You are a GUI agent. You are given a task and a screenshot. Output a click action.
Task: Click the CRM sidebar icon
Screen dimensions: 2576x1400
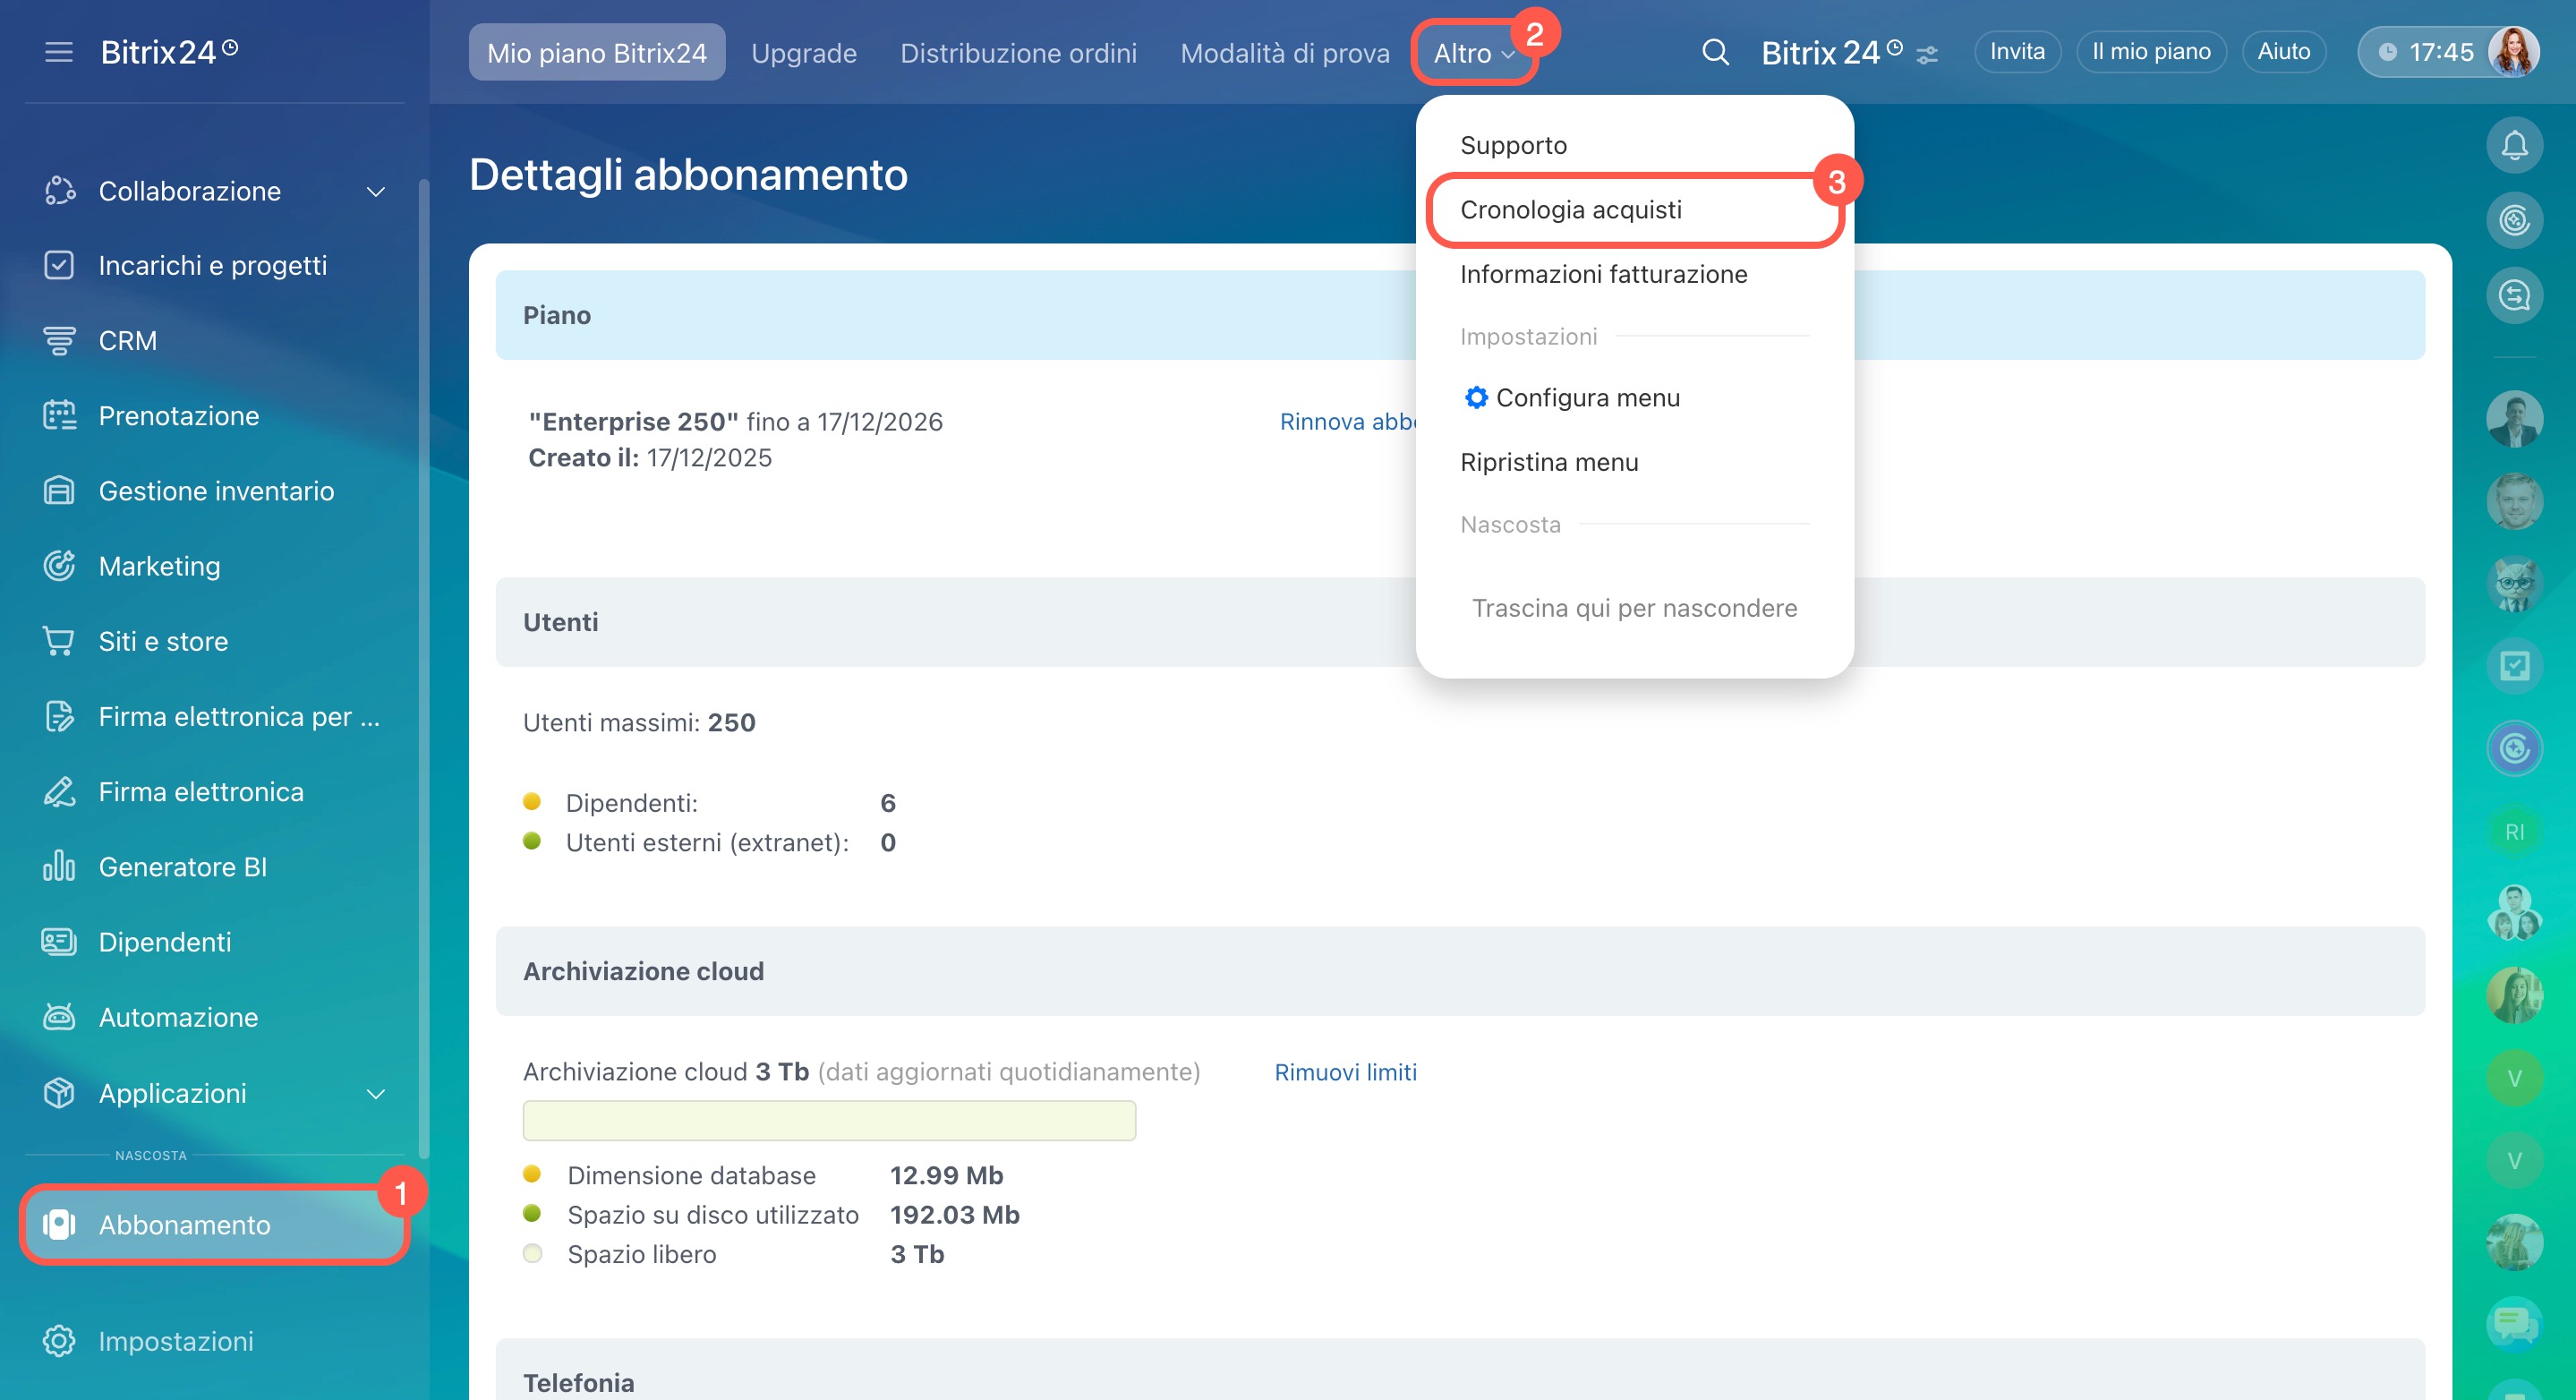59,340
